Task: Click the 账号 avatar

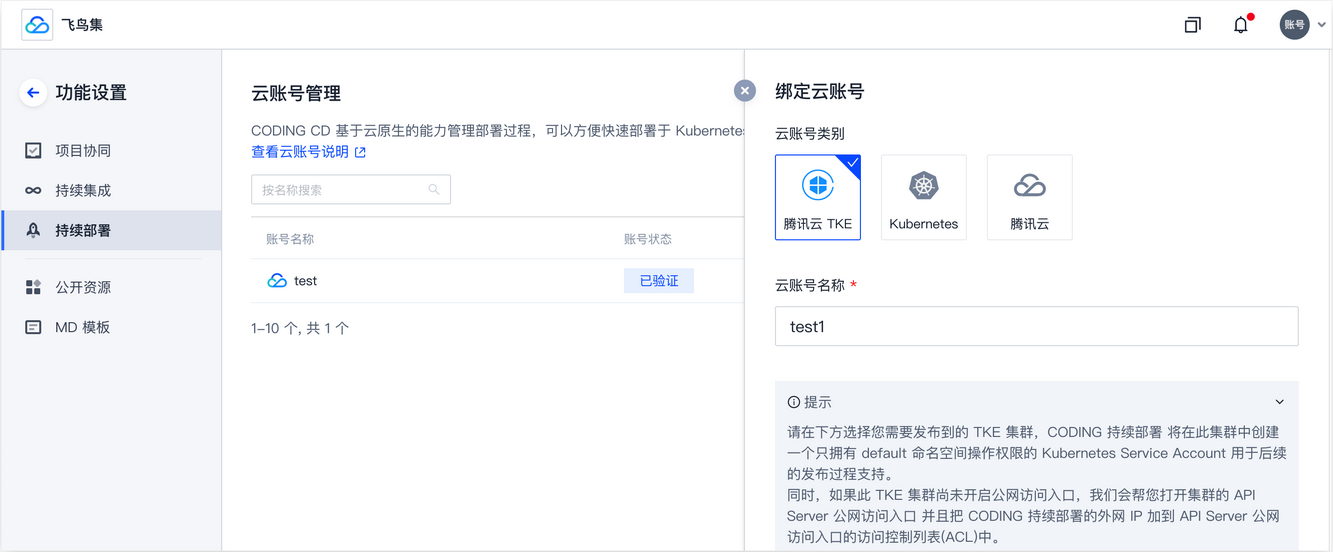Action: (1294, 25)
